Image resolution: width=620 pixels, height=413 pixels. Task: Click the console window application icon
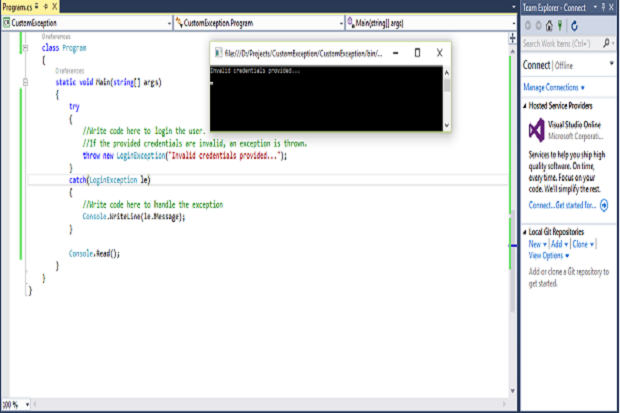tap(218, 53)
